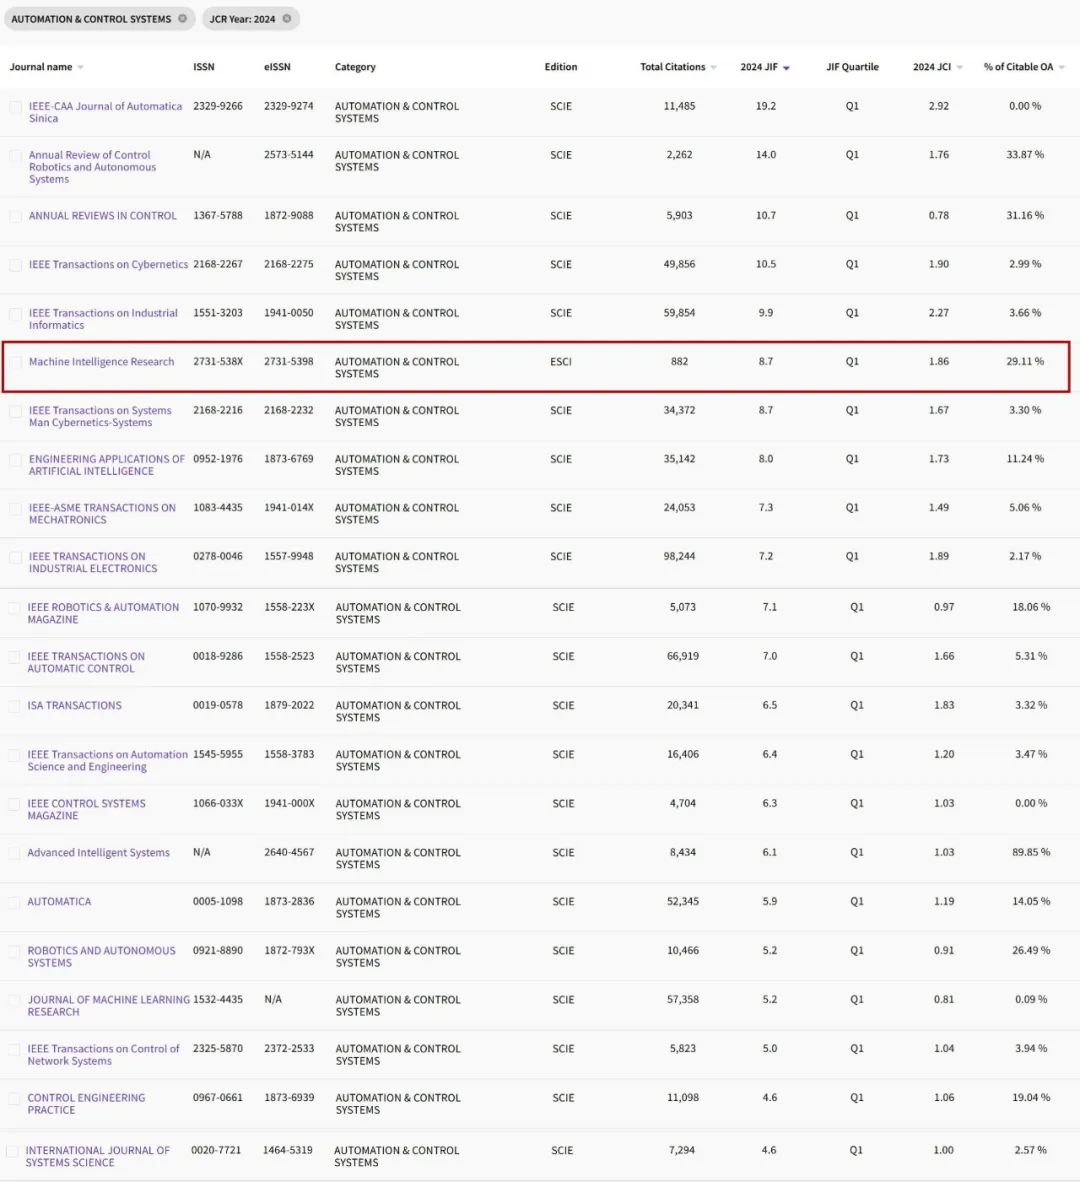The width and height of the screenshot is (1080, 1182).
Task: Click the 2024 JIF sort arrow
Action: (786, 68)
